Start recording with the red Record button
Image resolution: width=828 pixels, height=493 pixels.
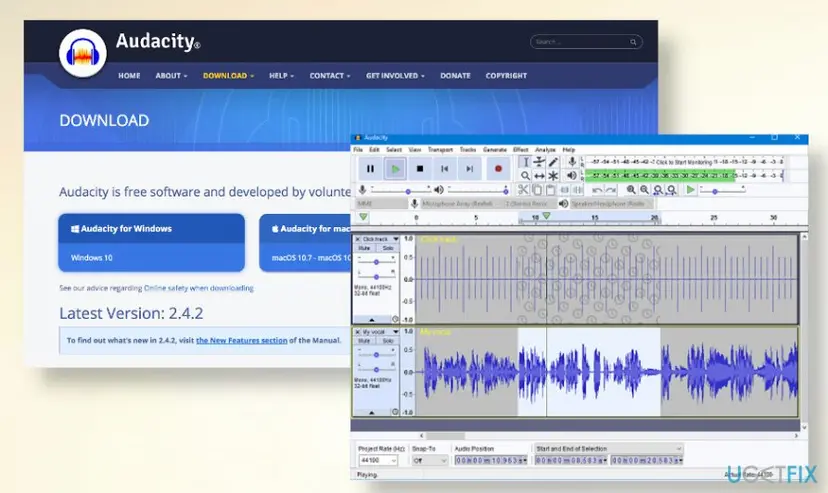(498, 169)
